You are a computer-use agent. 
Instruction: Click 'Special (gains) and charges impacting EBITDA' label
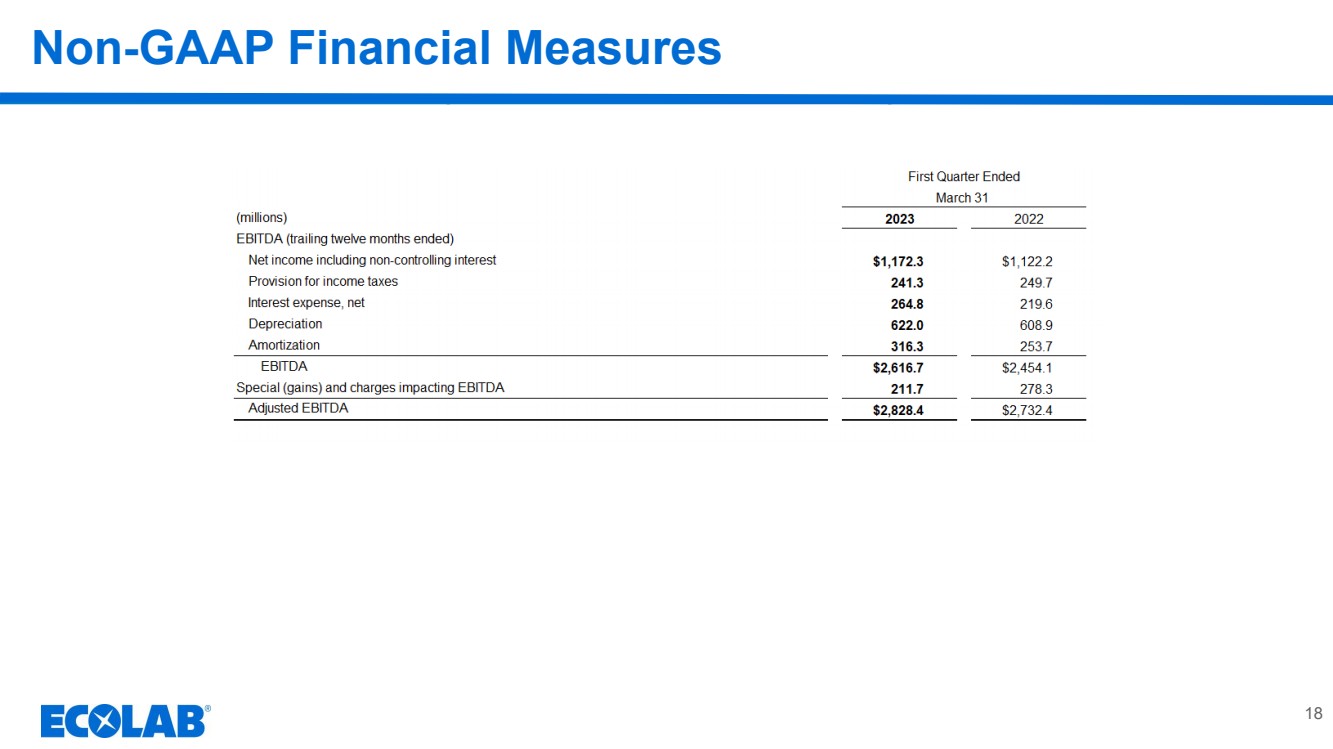click(370, 387)
